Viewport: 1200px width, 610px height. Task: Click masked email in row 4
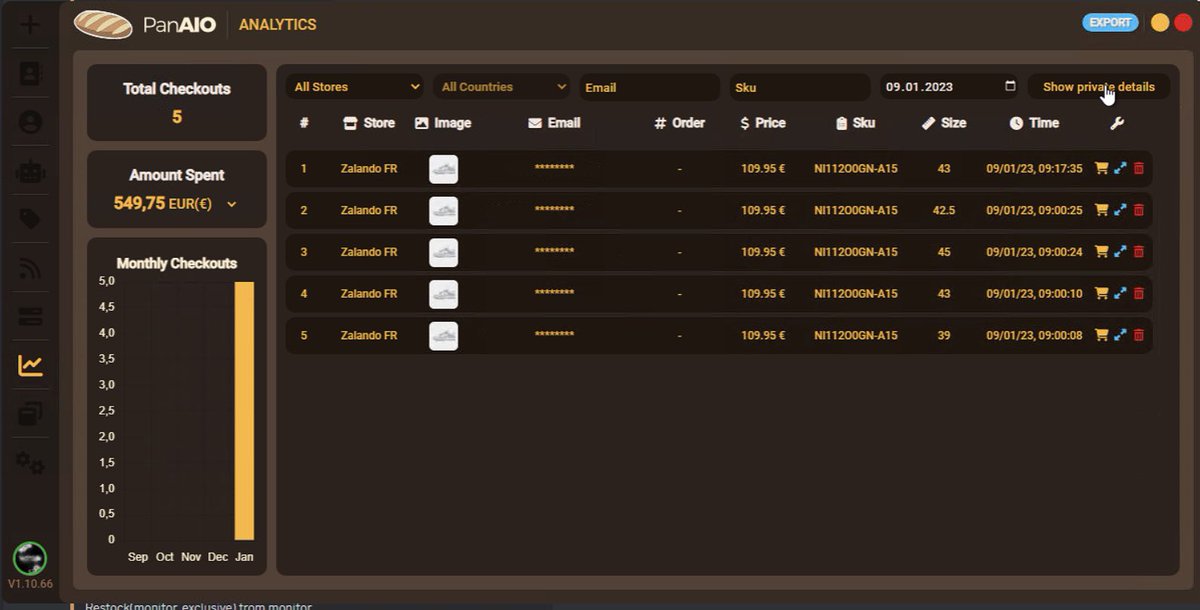[554, 292]
